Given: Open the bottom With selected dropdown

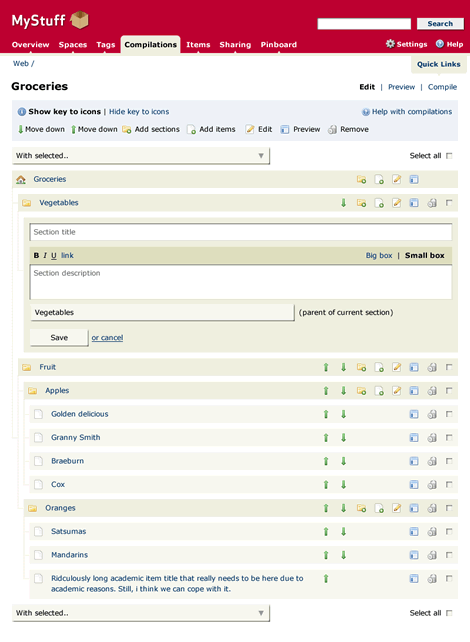Looking at the screenshot, I should [141, 613].
